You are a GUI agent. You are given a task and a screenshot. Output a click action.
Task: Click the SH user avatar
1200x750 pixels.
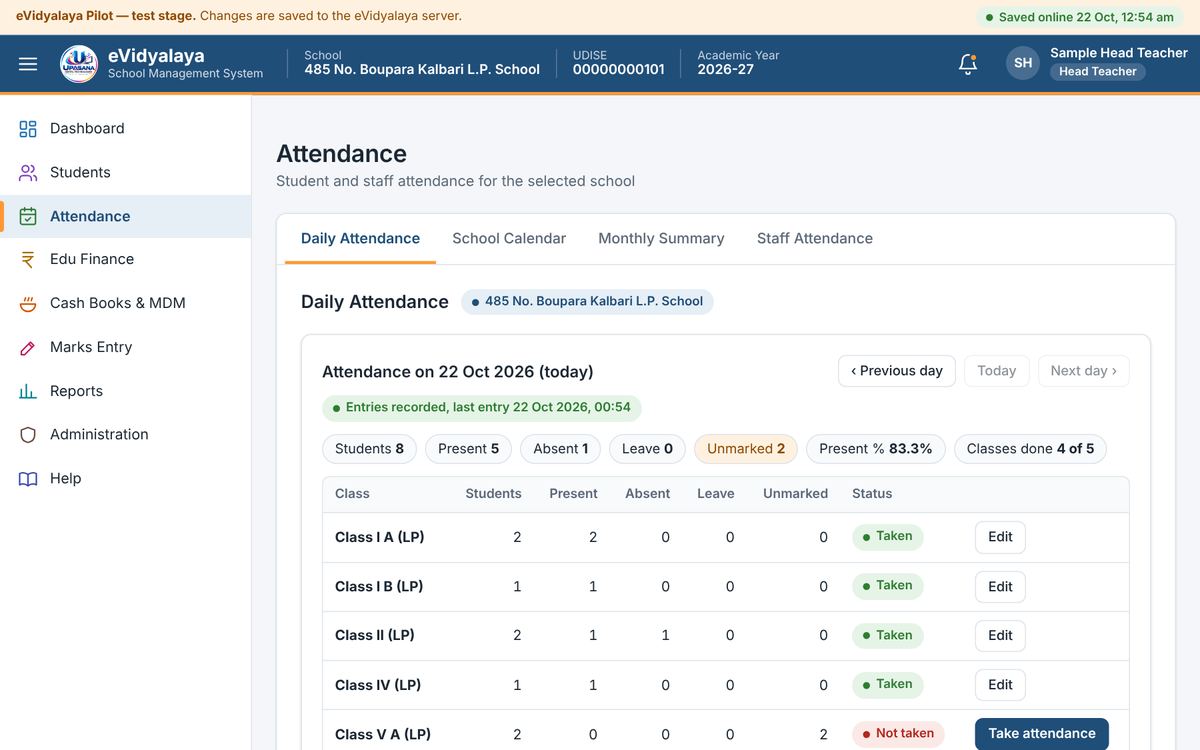[x=1023, y=63]
